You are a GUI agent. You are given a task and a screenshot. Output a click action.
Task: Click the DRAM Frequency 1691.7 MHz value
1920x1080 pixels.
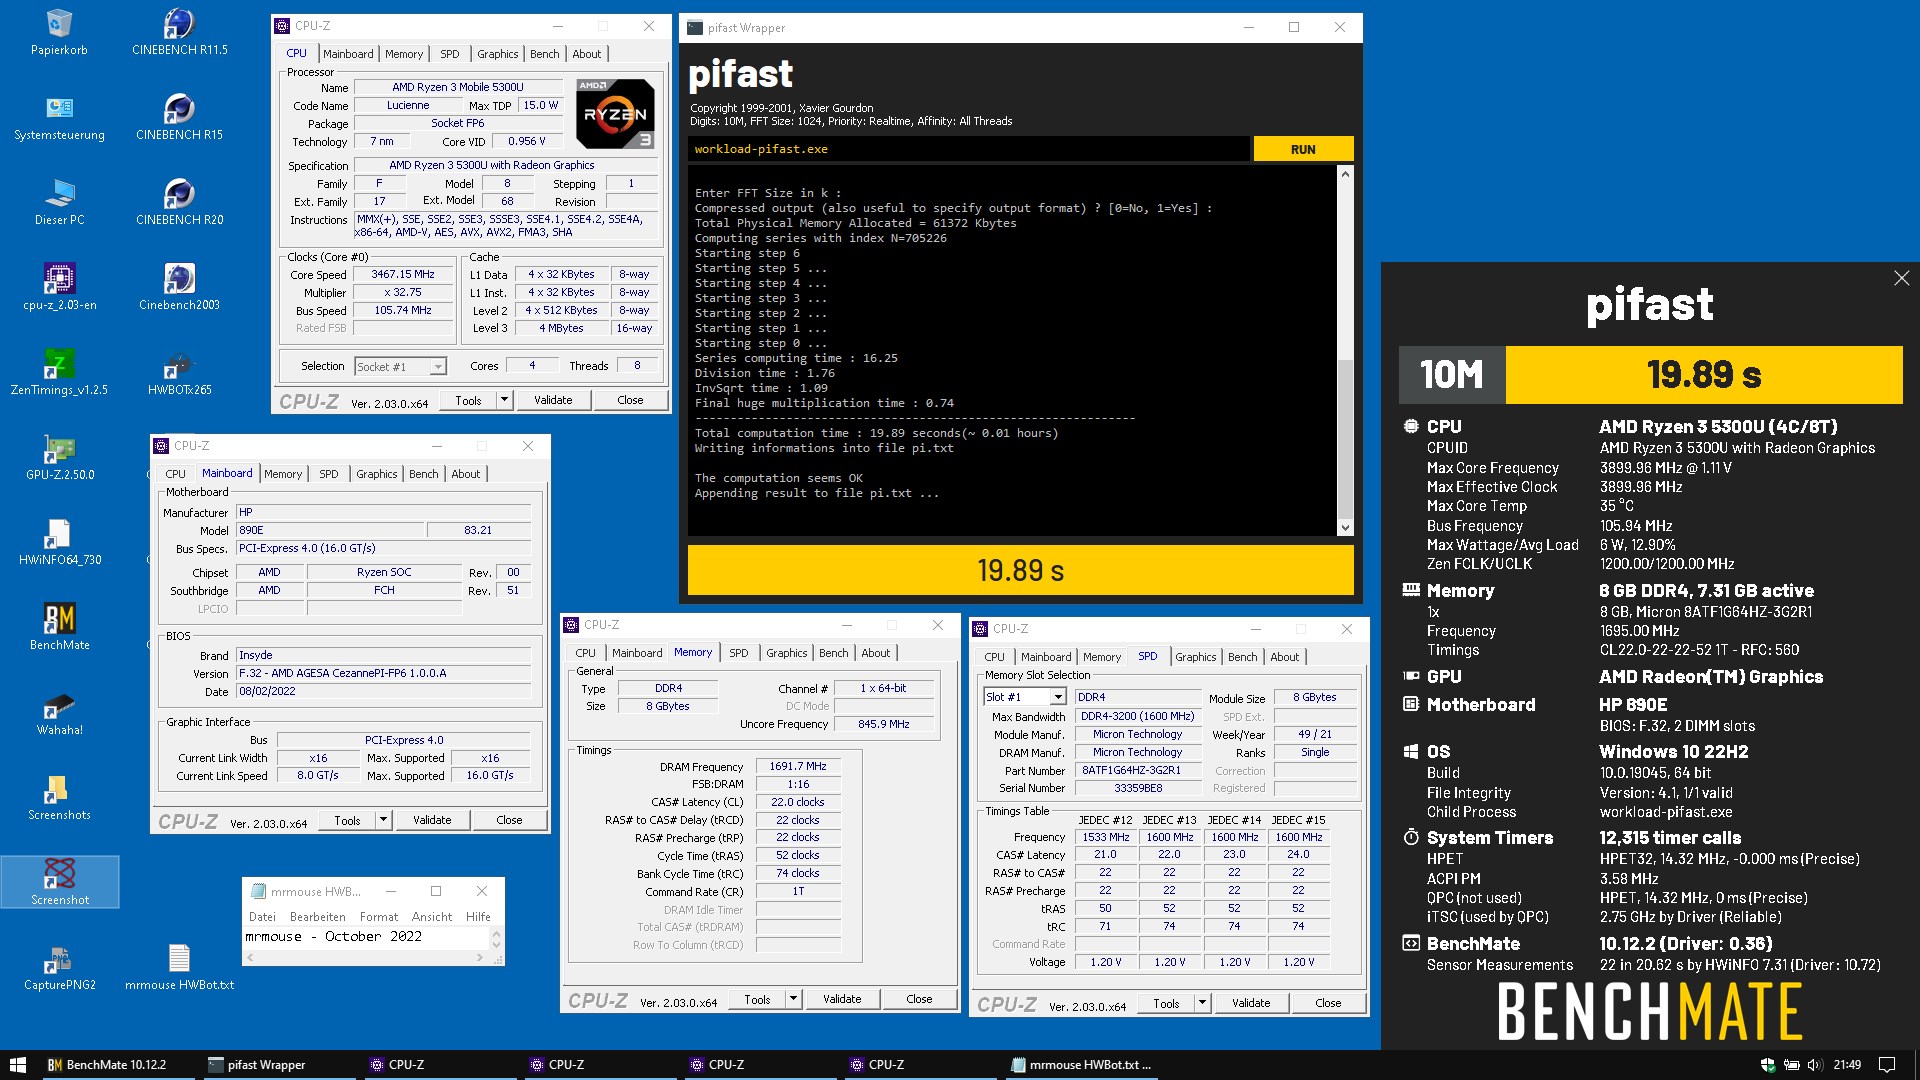[798, 766]
